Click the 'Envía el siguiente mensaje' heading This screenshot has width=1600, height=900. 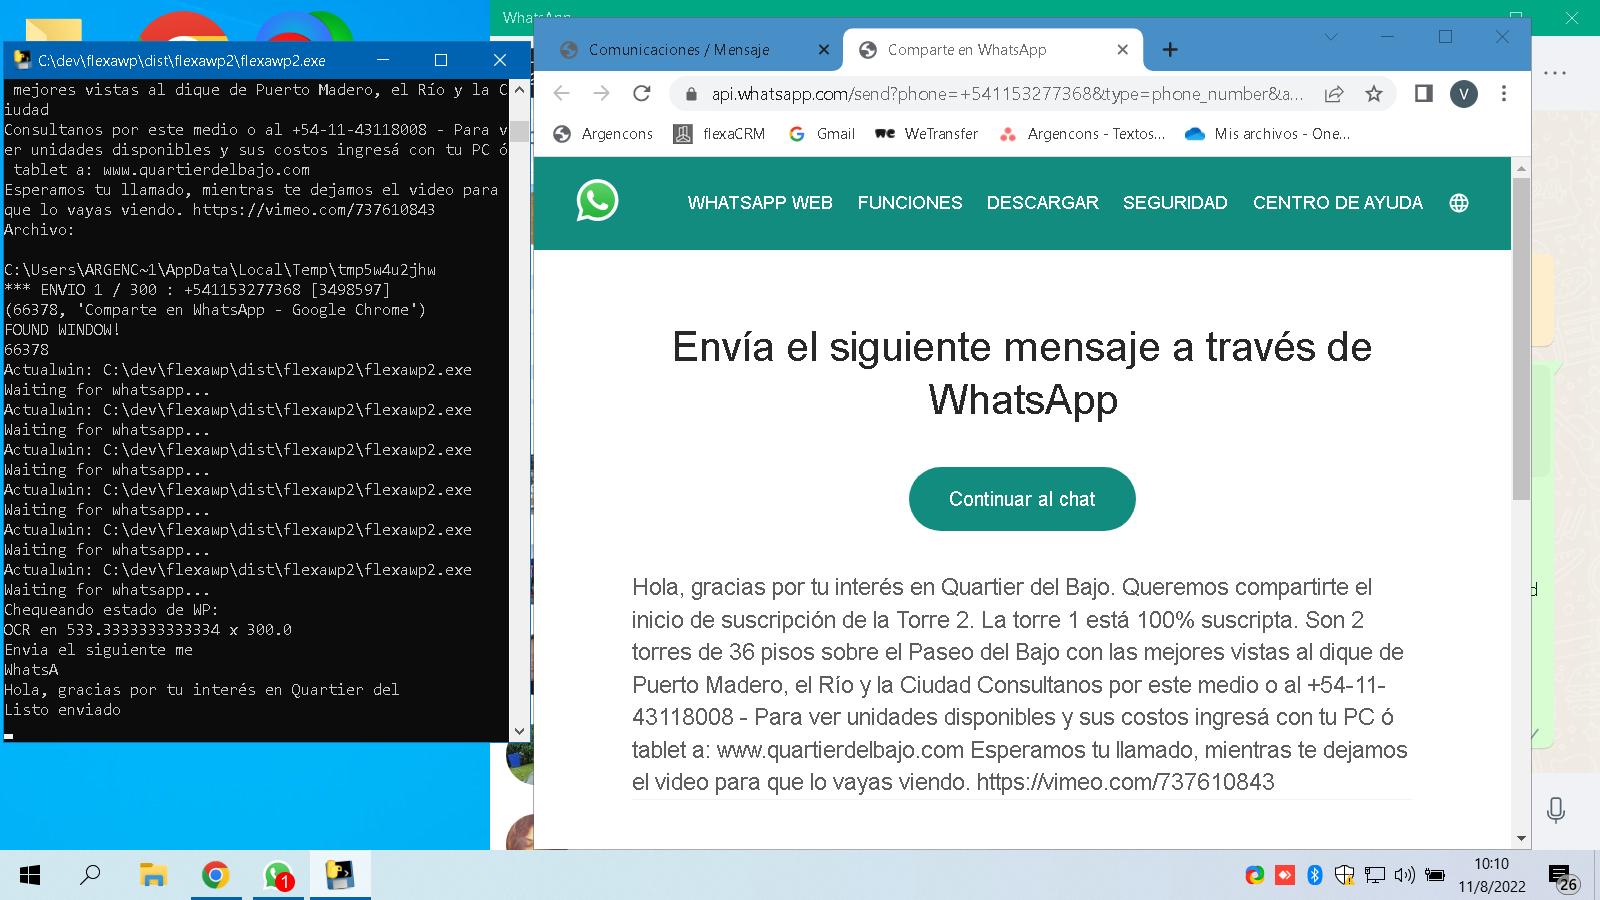pos(1022,373)
